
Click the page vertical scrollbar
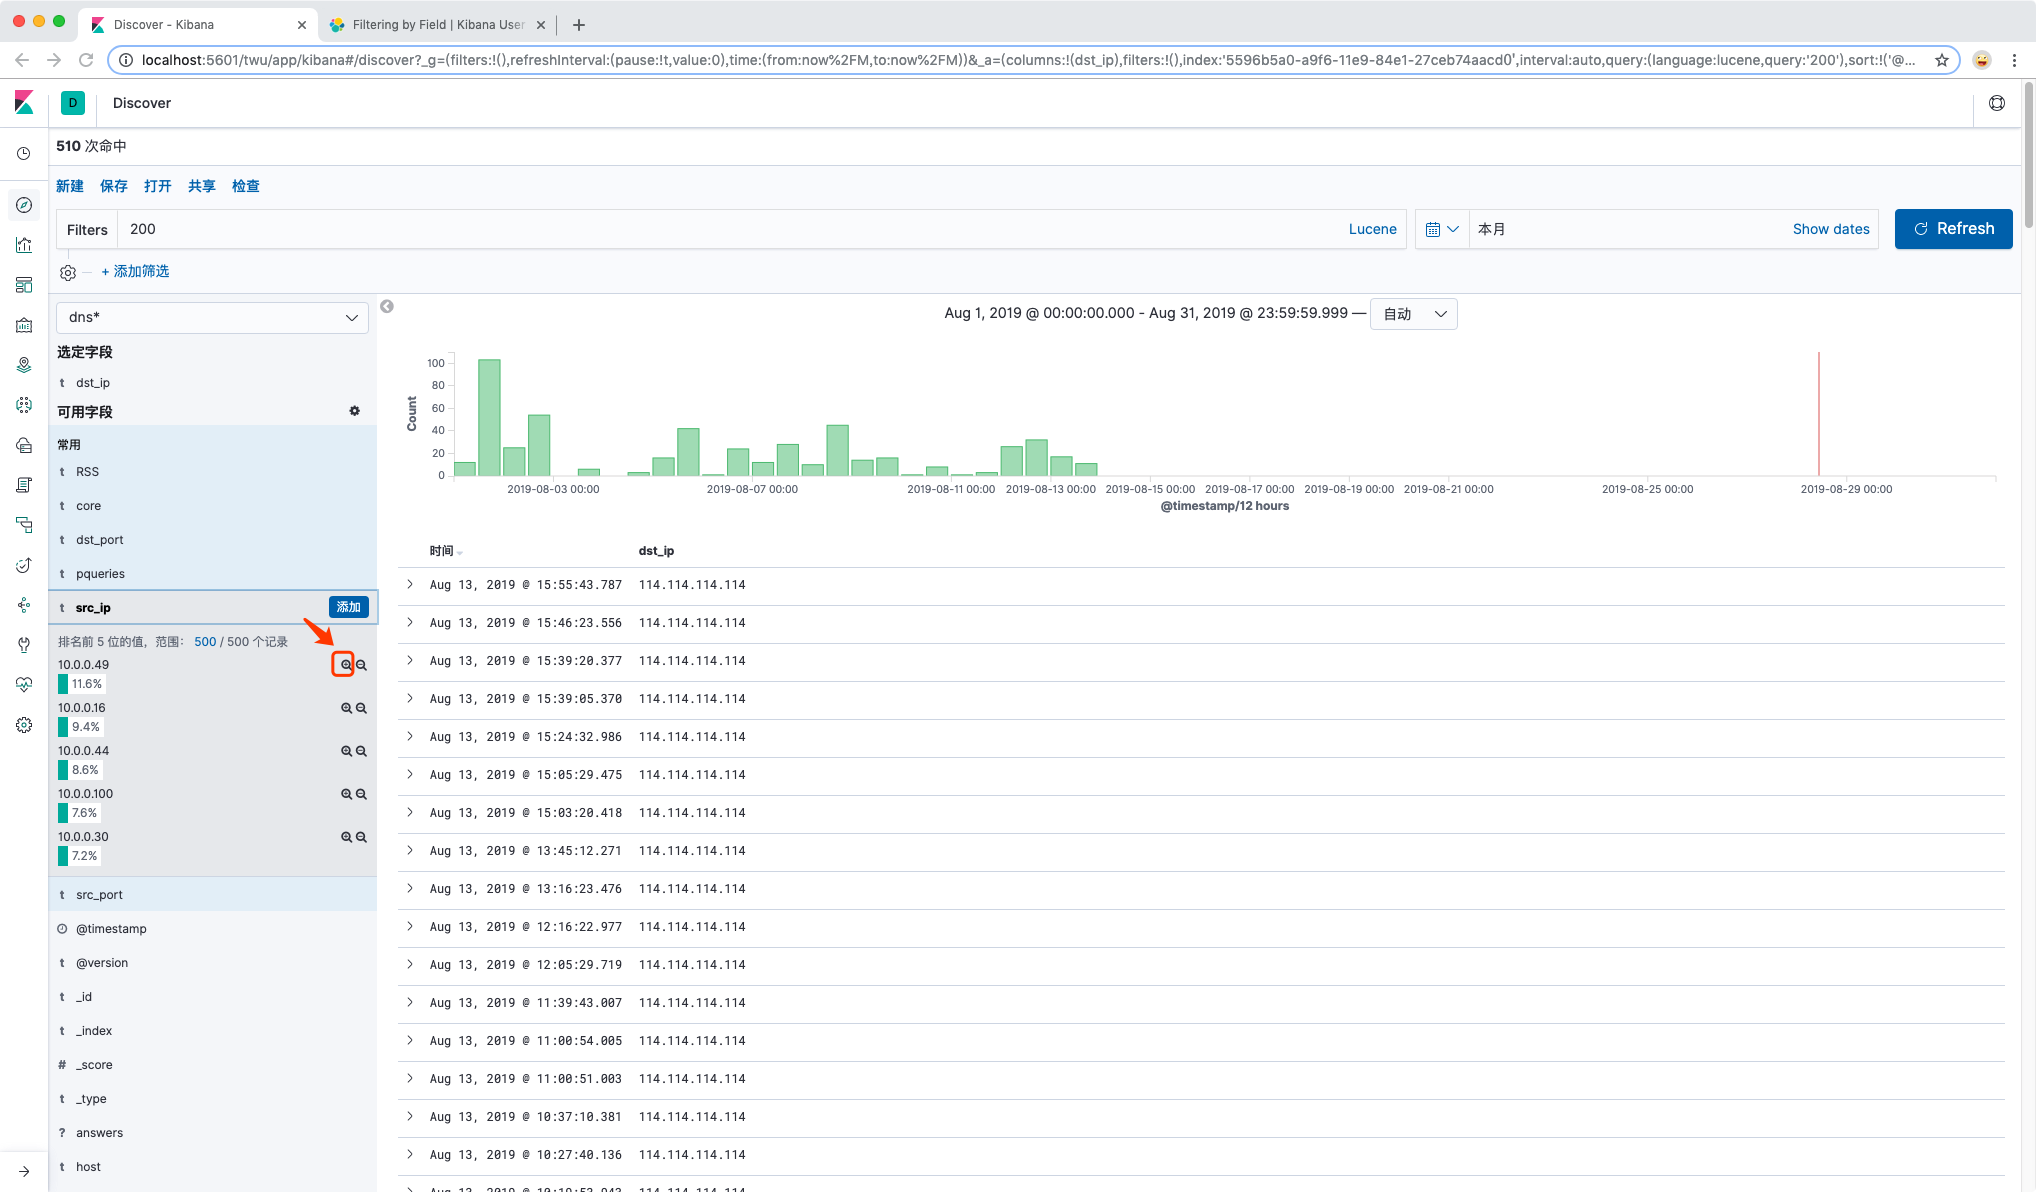click(2029, 154)
